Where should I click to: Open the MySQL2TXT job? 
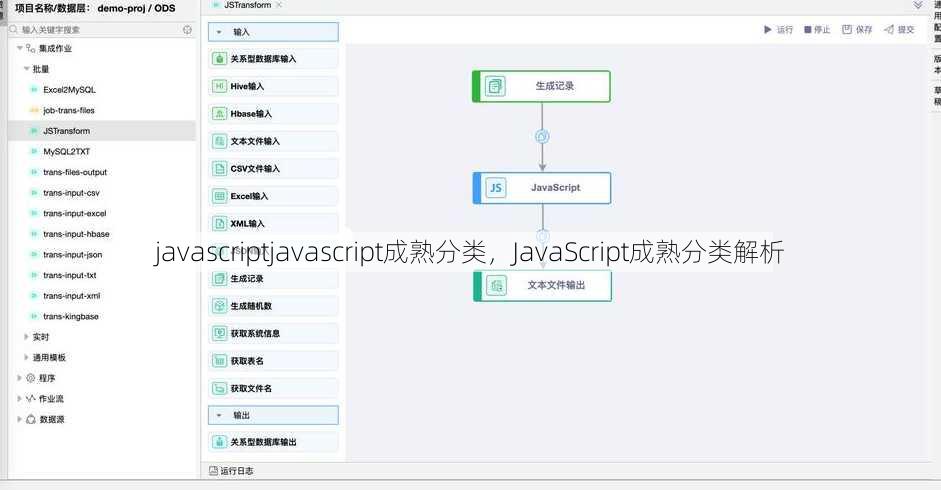67,151
